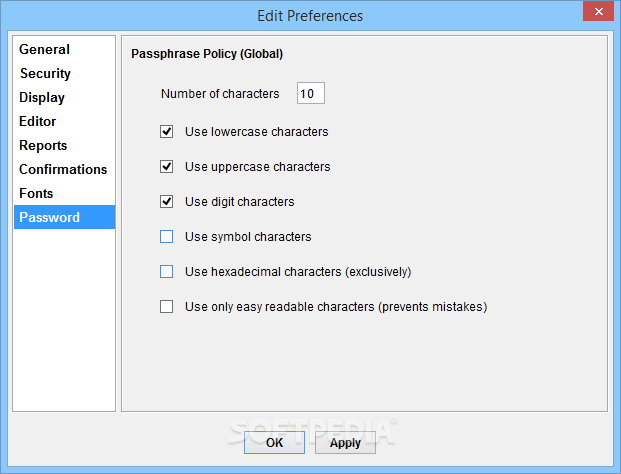Close the Edit Preferences dialog

tap(596, 11)
